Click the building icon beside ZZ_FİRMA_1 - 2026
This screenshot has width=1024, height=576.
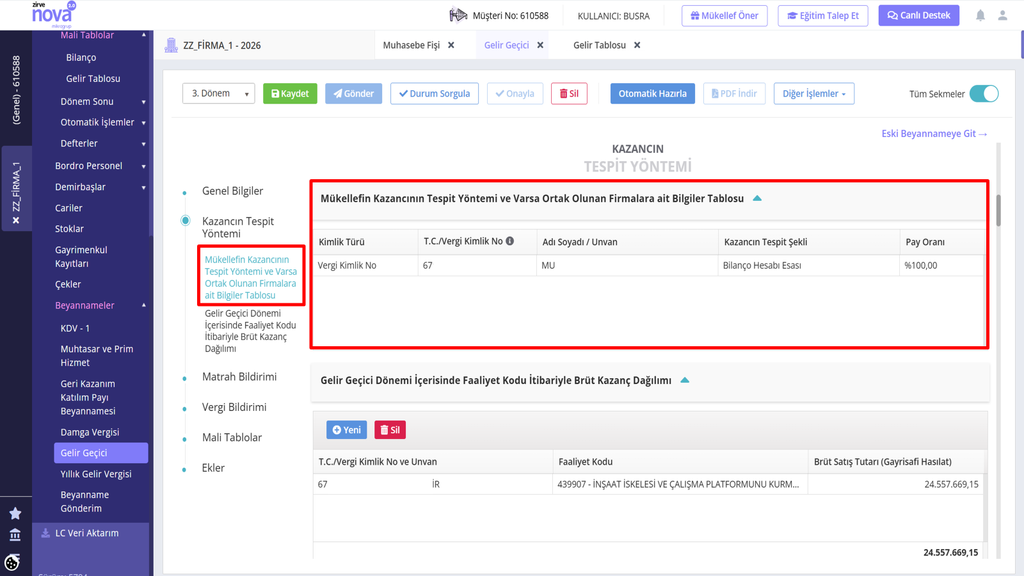(171, 45)
